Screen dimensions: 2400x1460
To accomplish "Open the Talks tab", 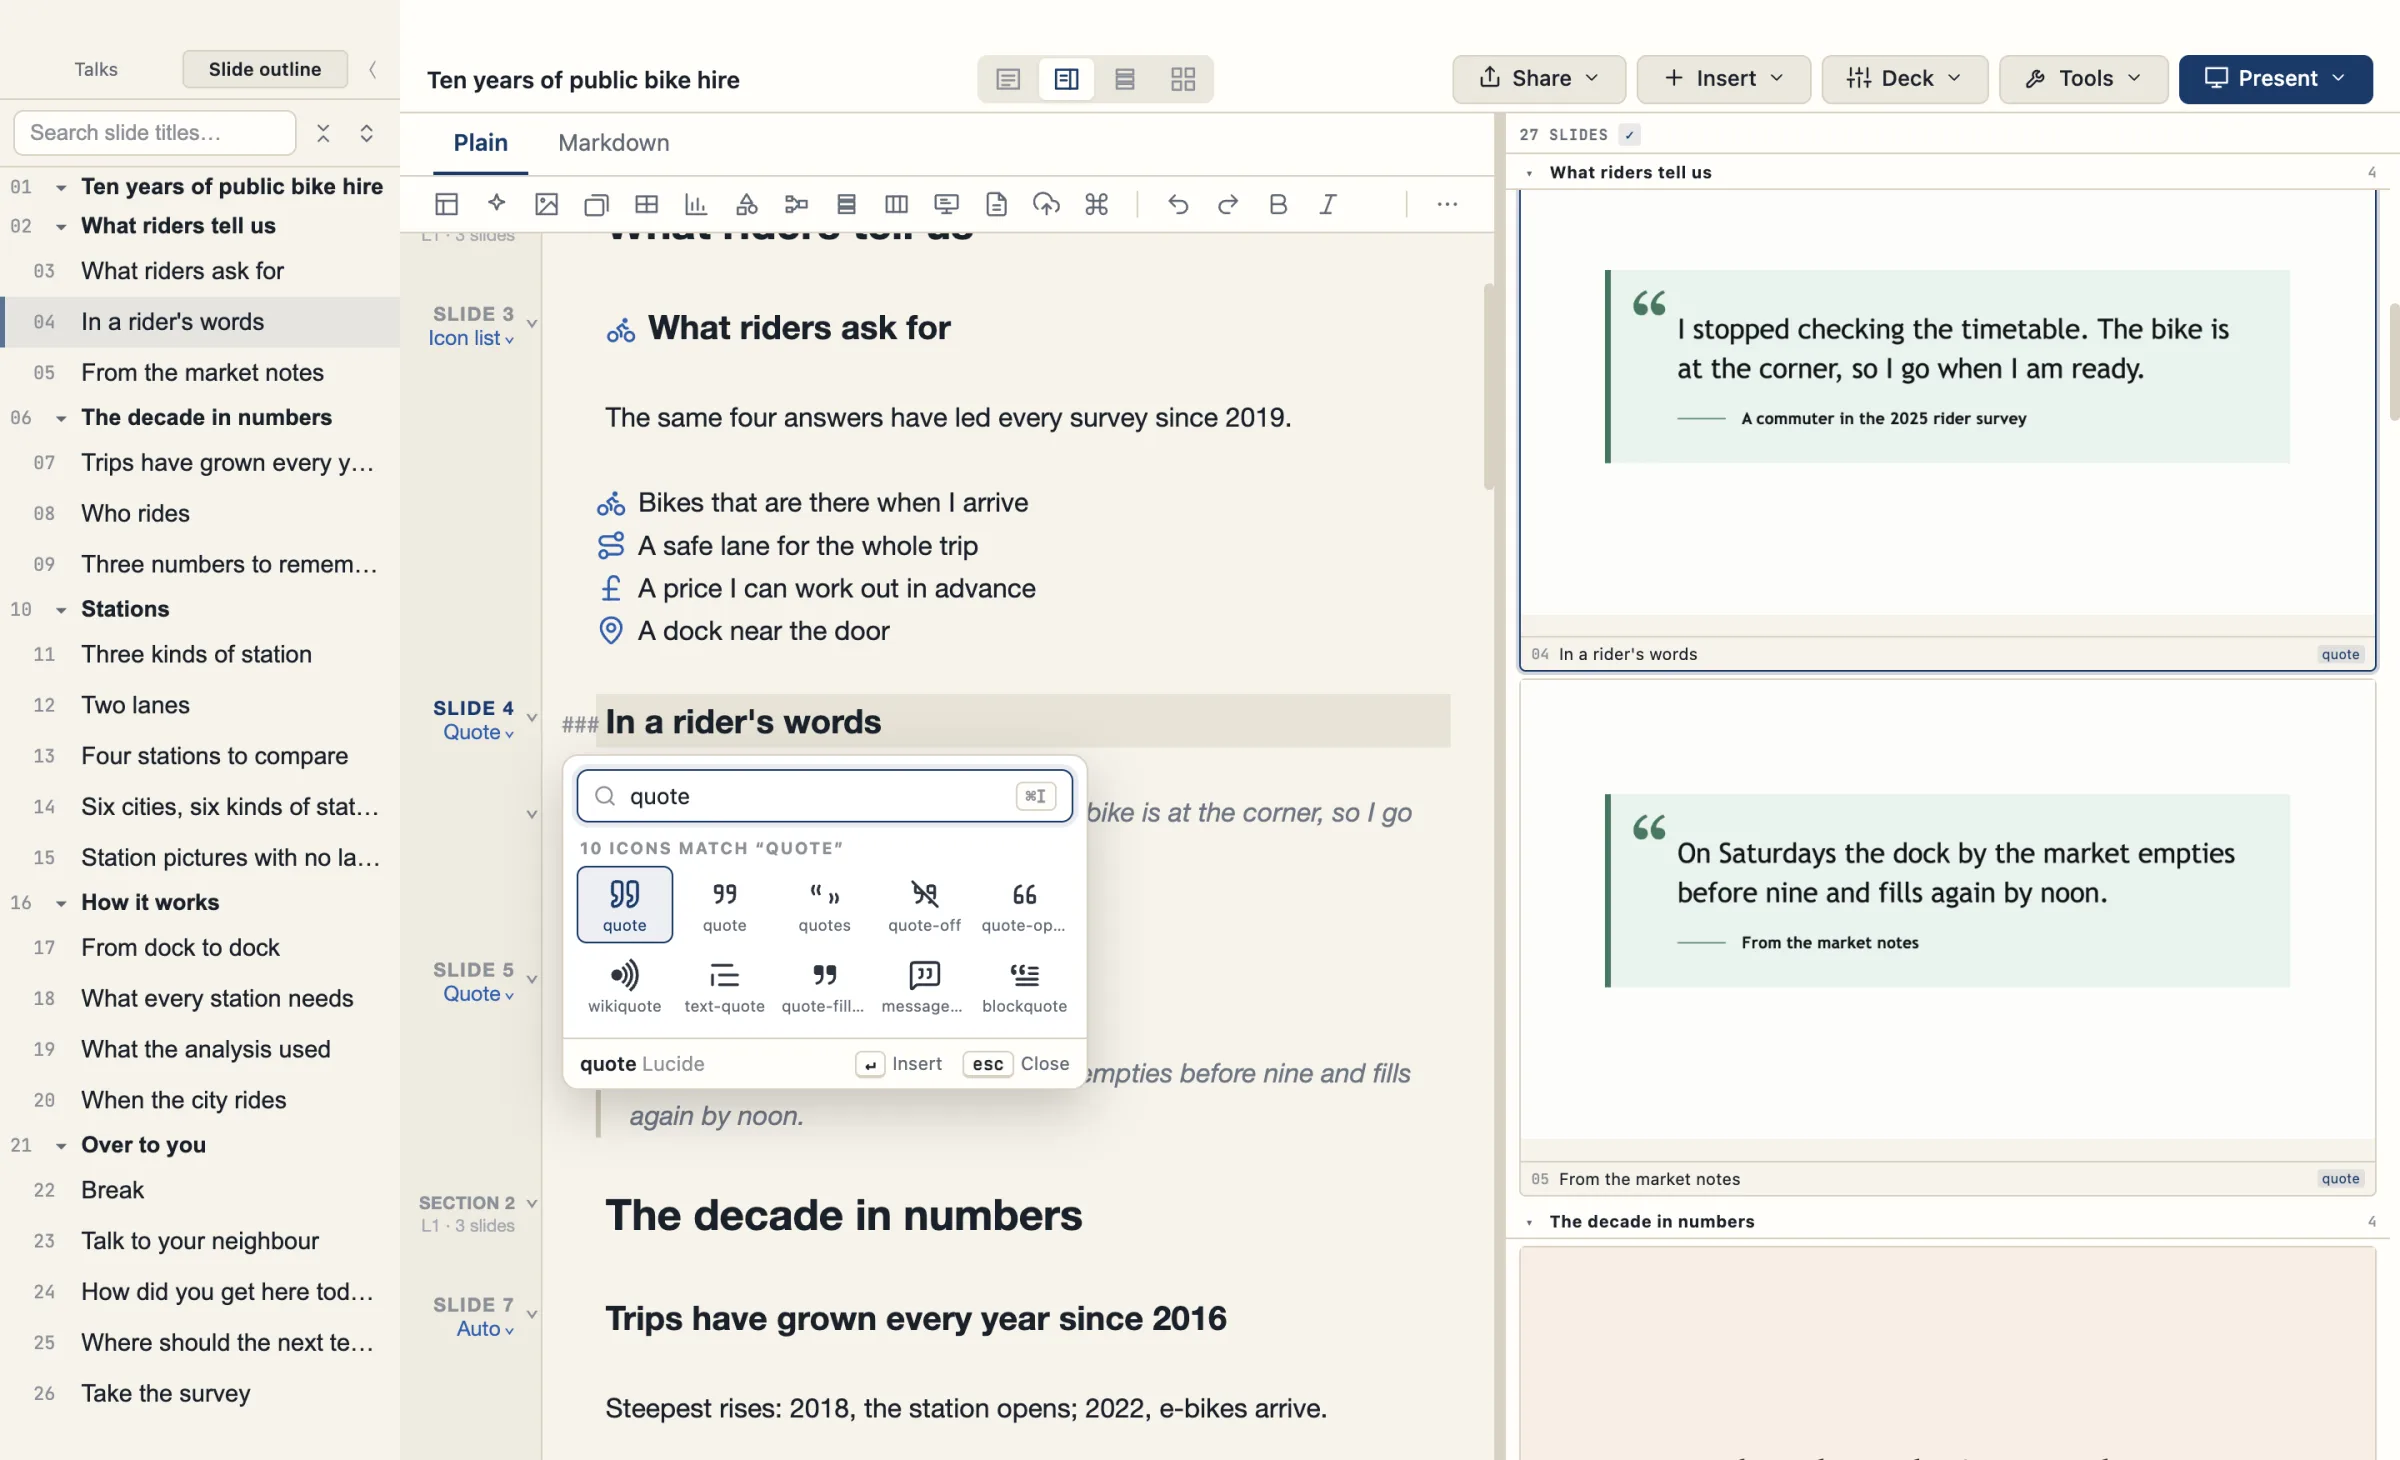I will 96,69.
